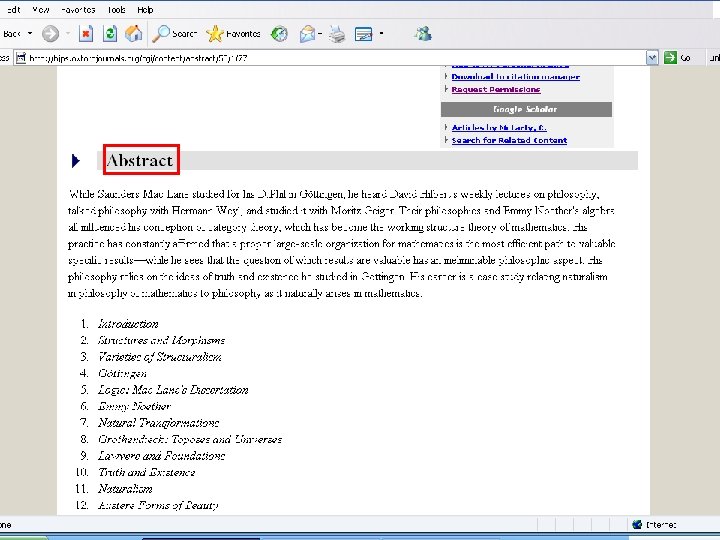Click the Print icon in toolbar
Screen dimensions: 720x540
pos(337,34)
